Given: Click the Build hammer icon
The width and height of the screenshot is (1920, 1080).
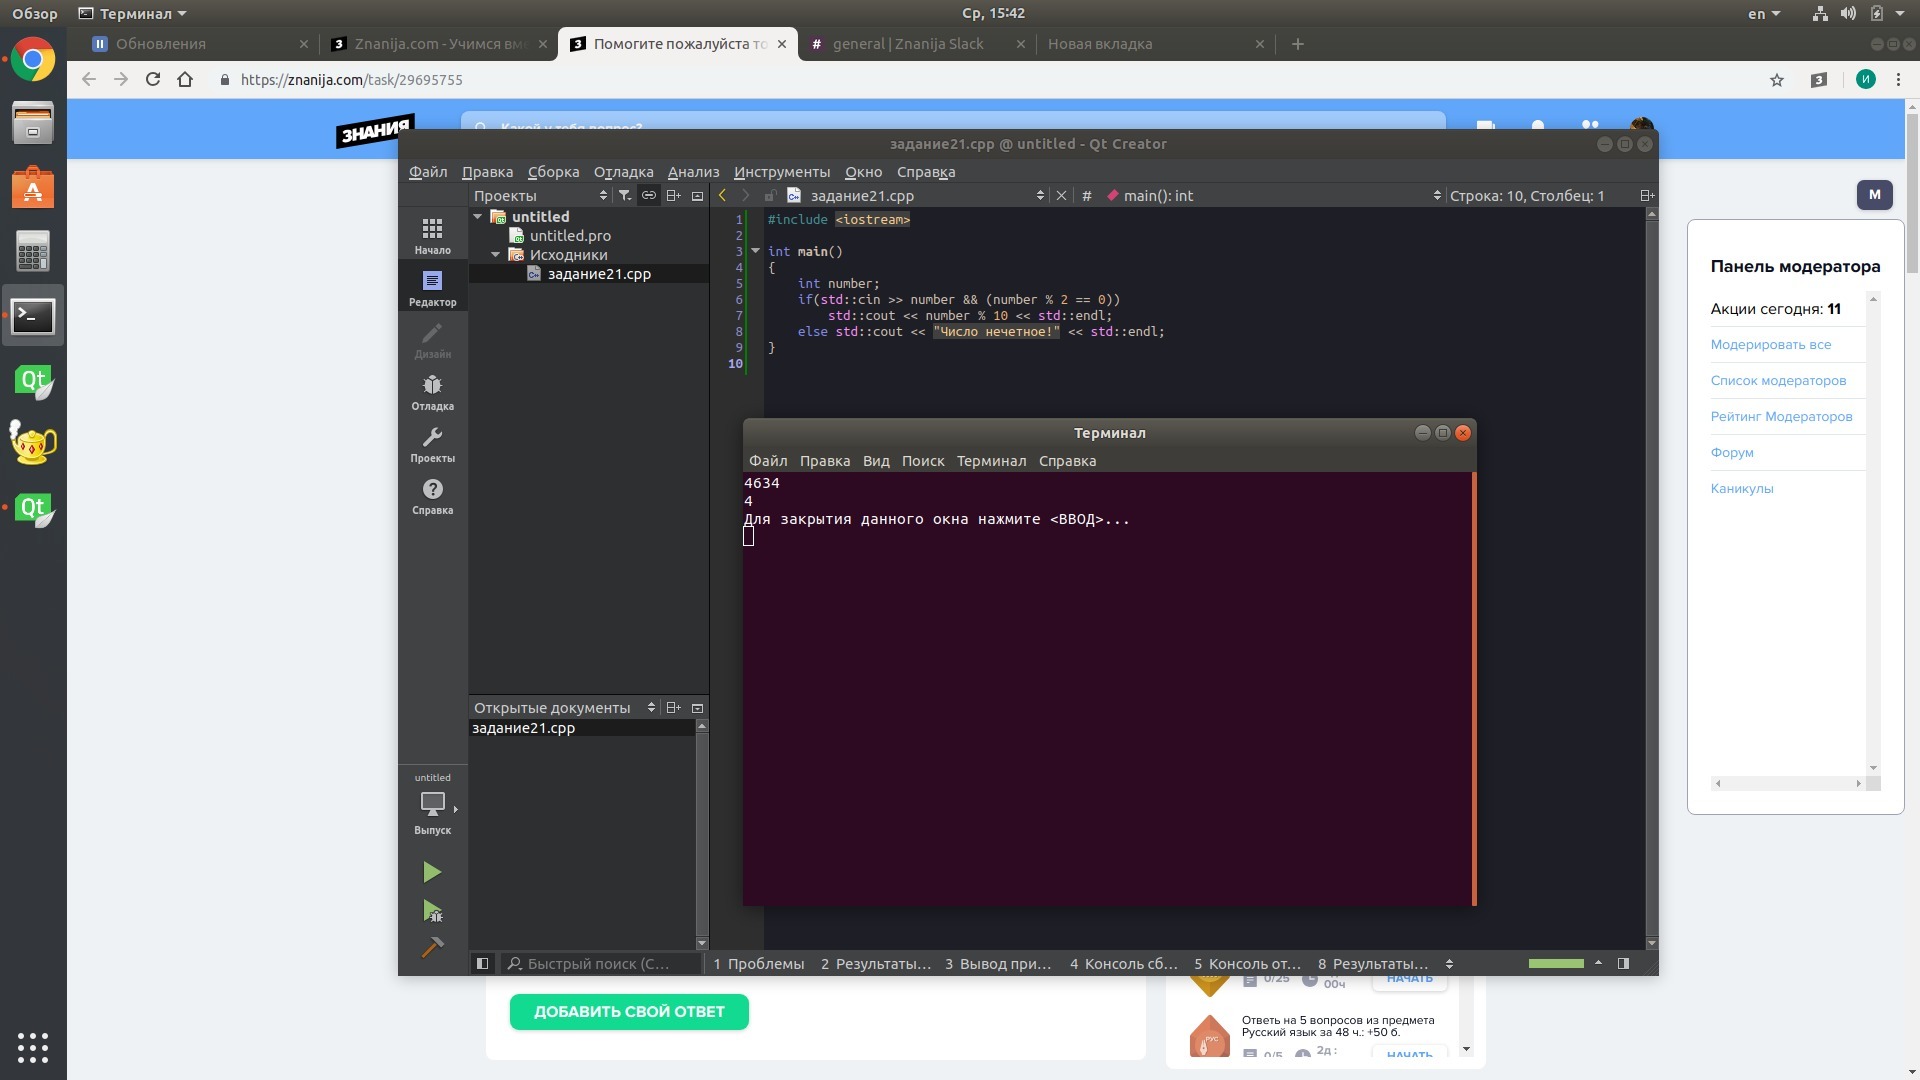Looking at the screenshot, I should click(432, 947).
